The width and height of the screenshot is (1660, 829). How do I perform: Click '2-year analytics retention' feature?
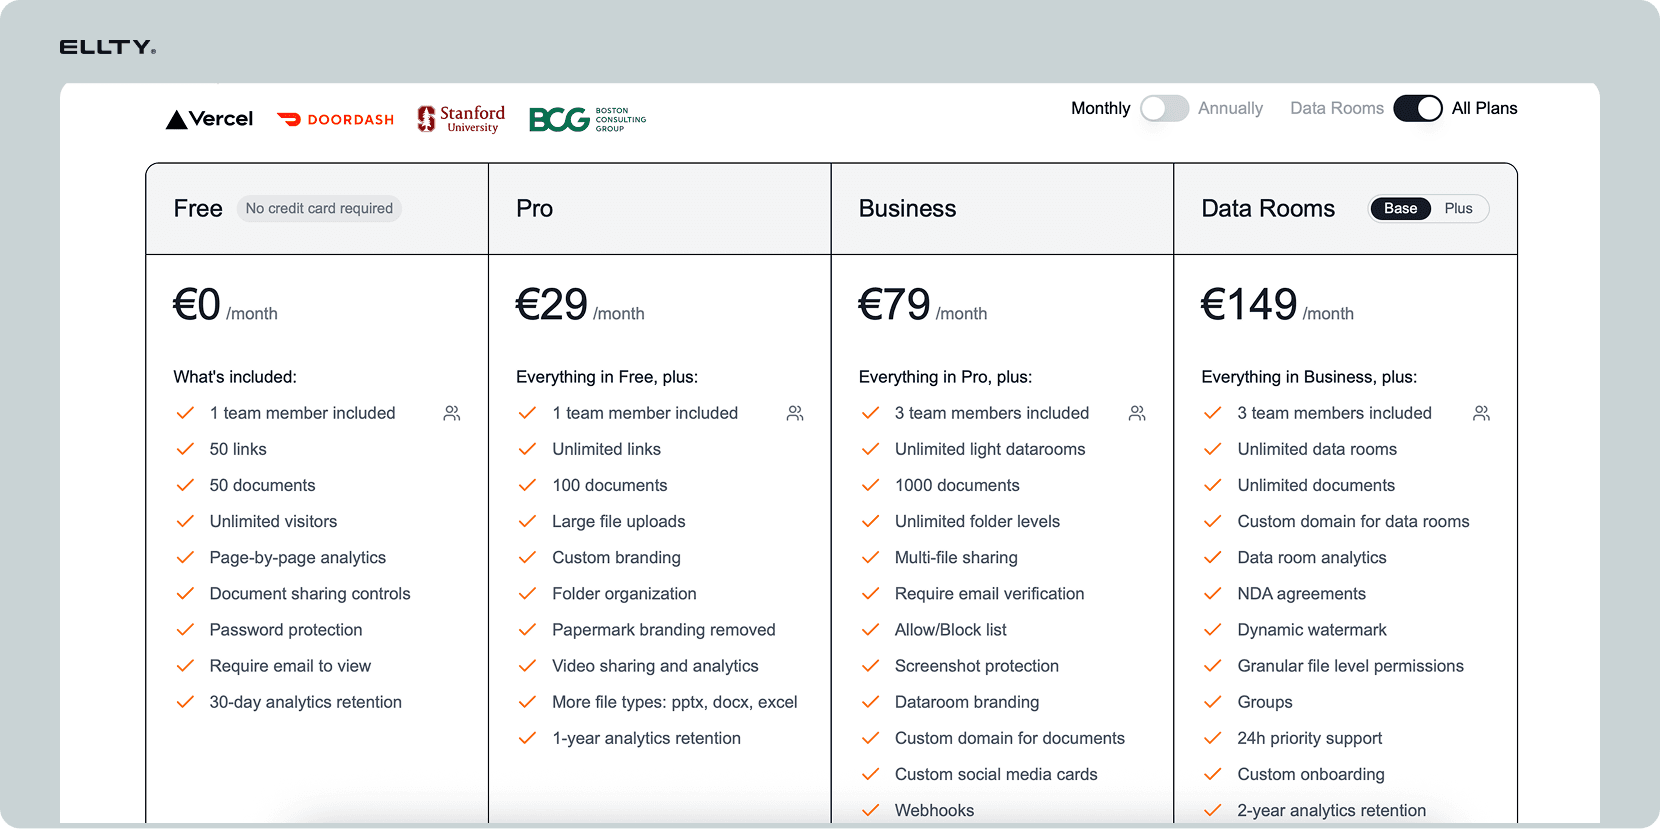[x=1331, y=810]
